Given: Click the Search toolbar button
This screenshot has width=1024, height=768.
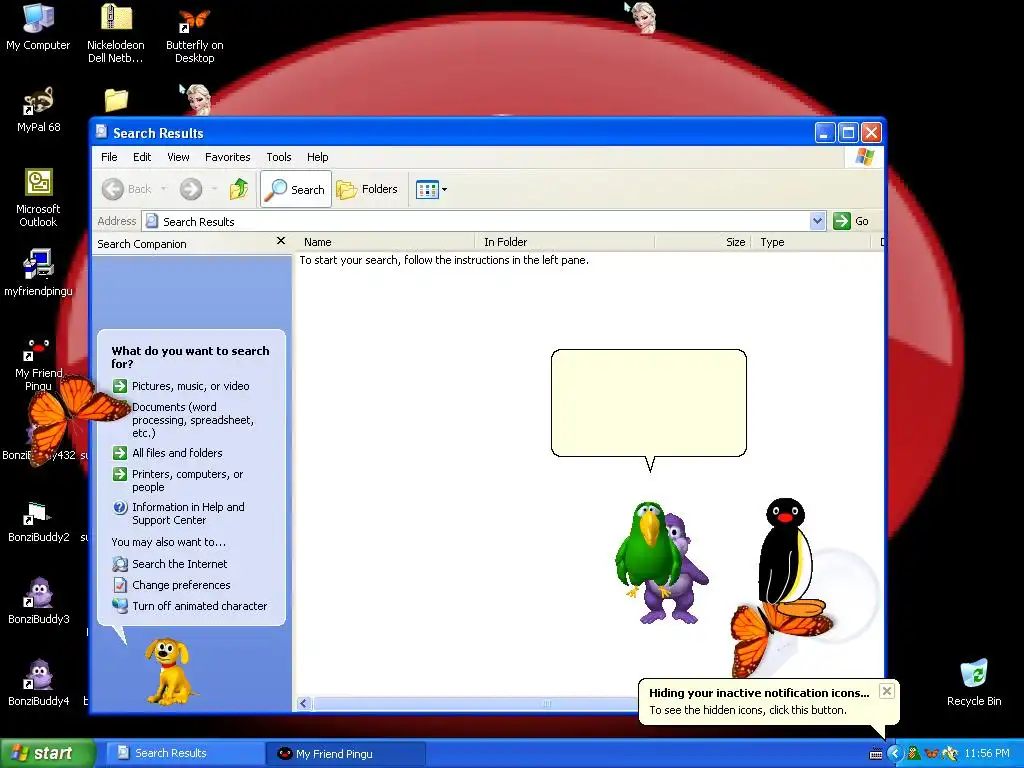Looking at the screenshot, I should 296,189.
